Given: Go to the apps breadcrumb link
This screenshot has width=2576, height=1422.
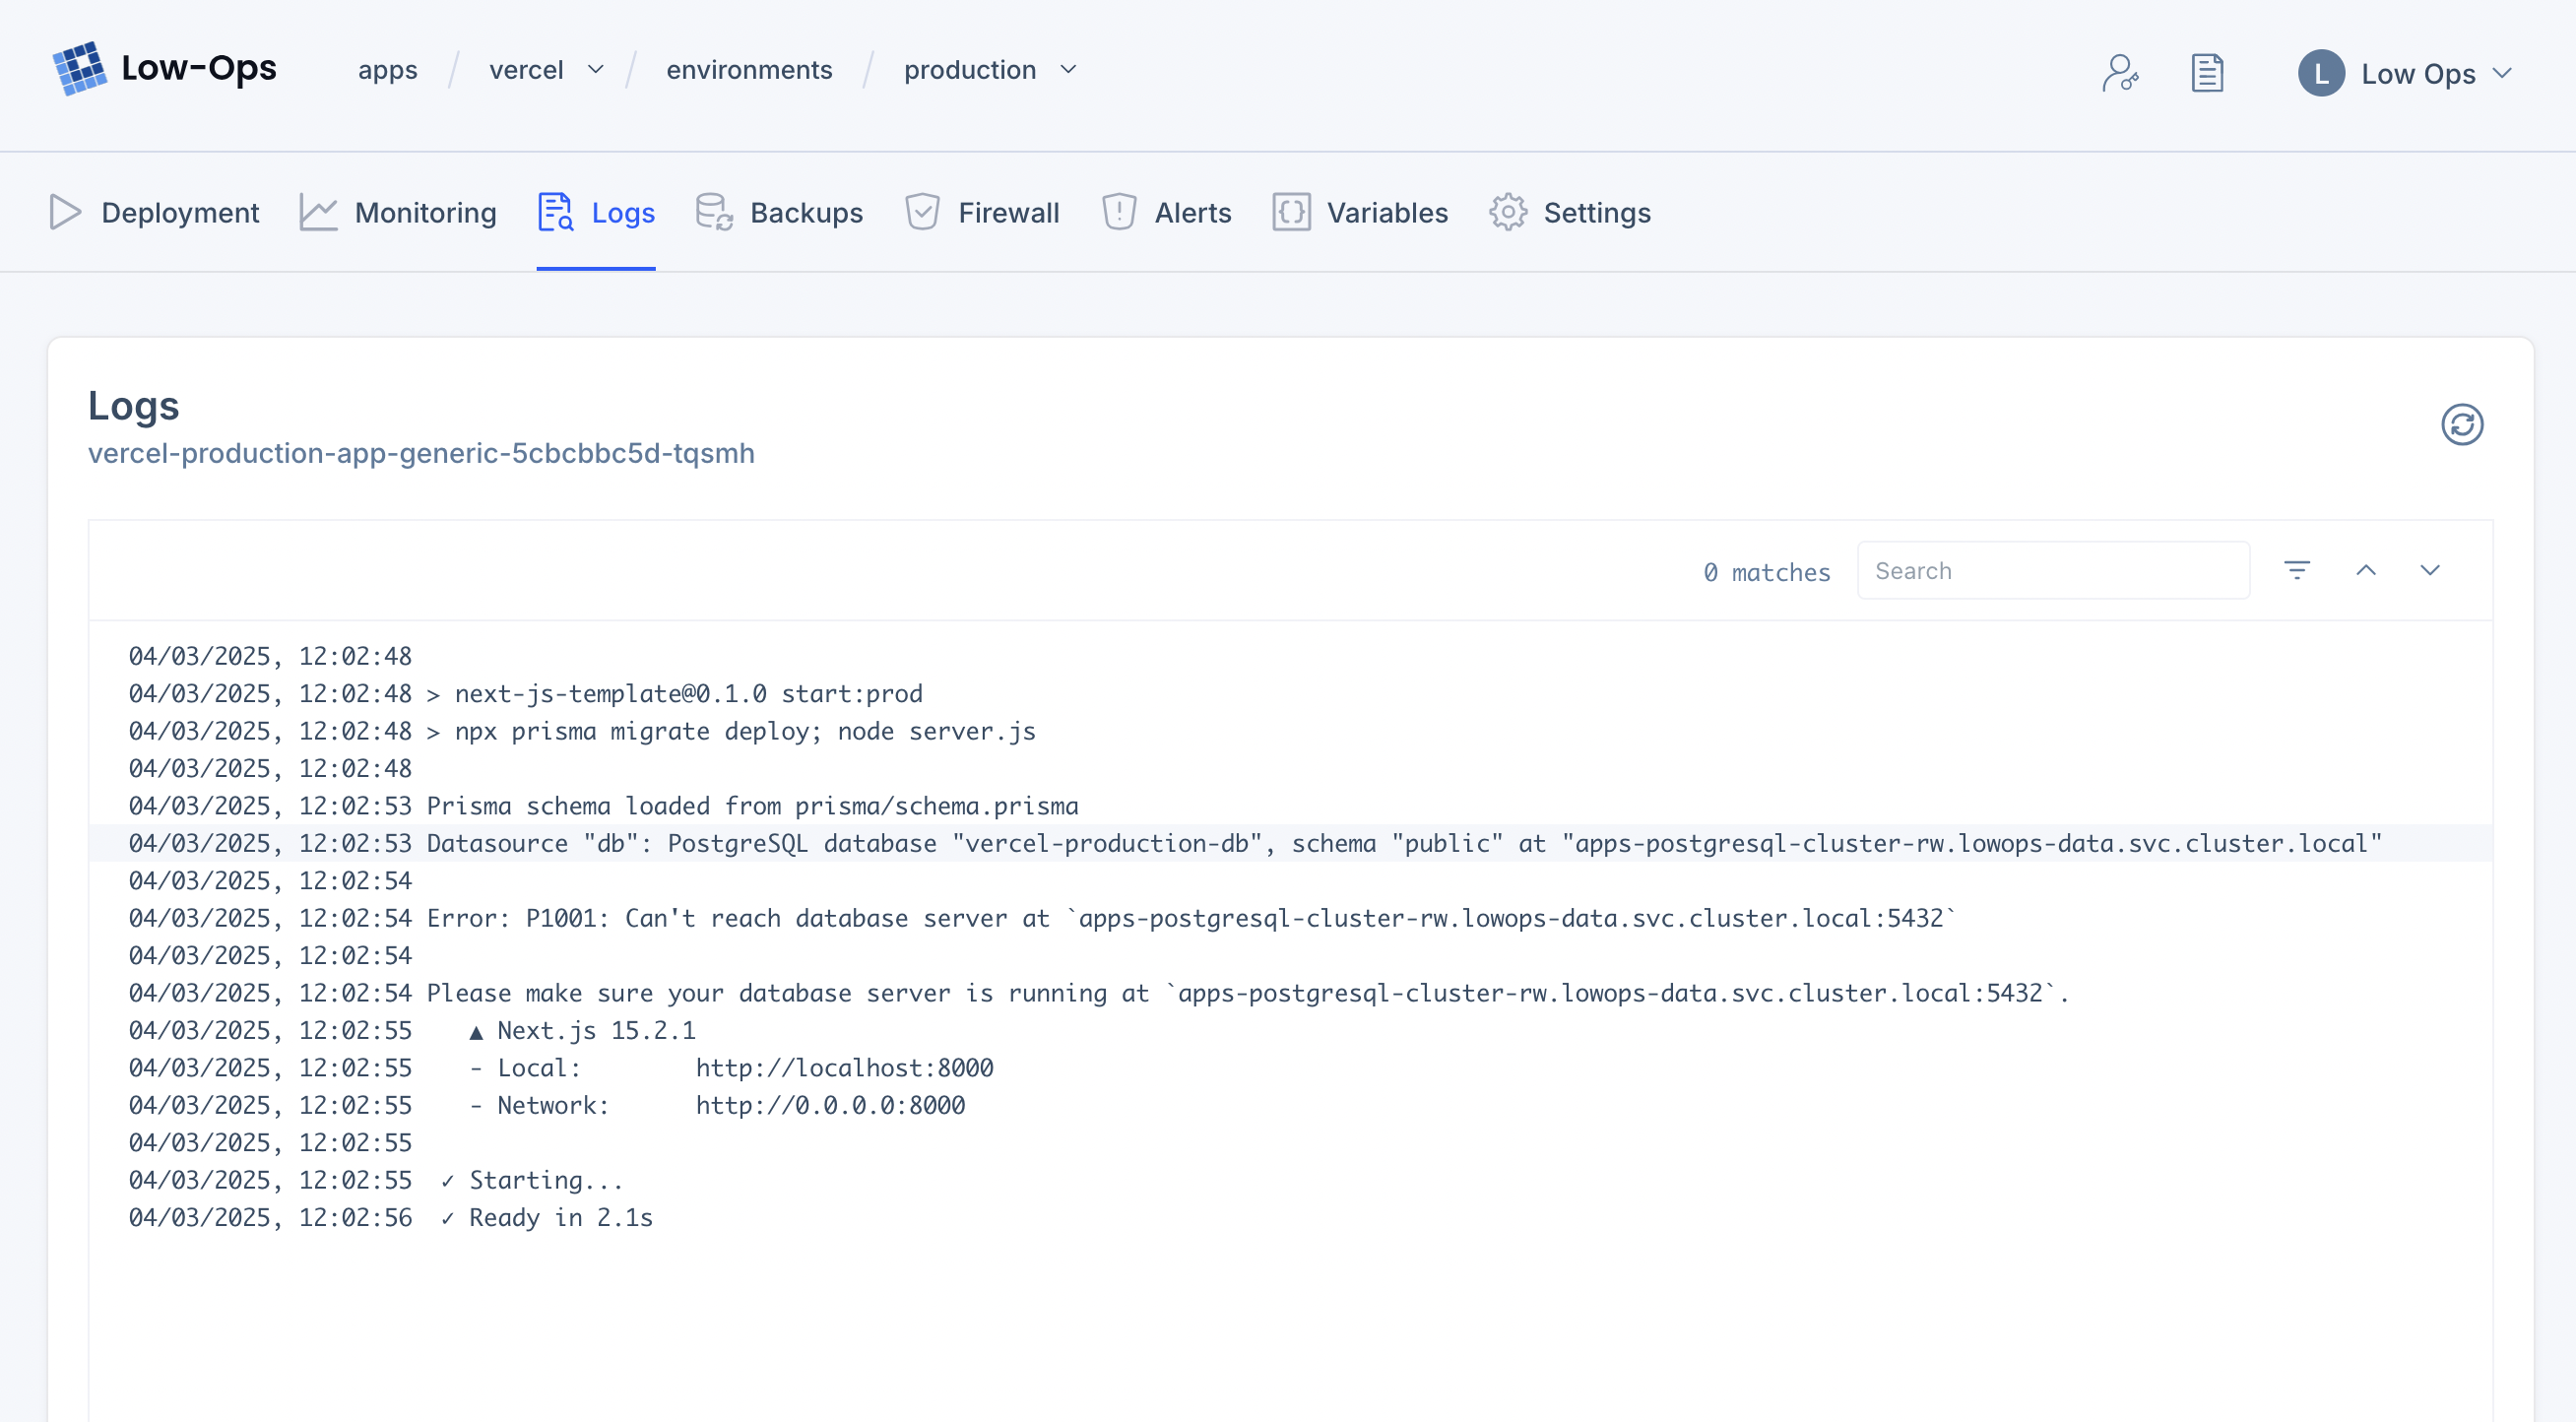Looking at the screenshot, I should click(388, 70).
